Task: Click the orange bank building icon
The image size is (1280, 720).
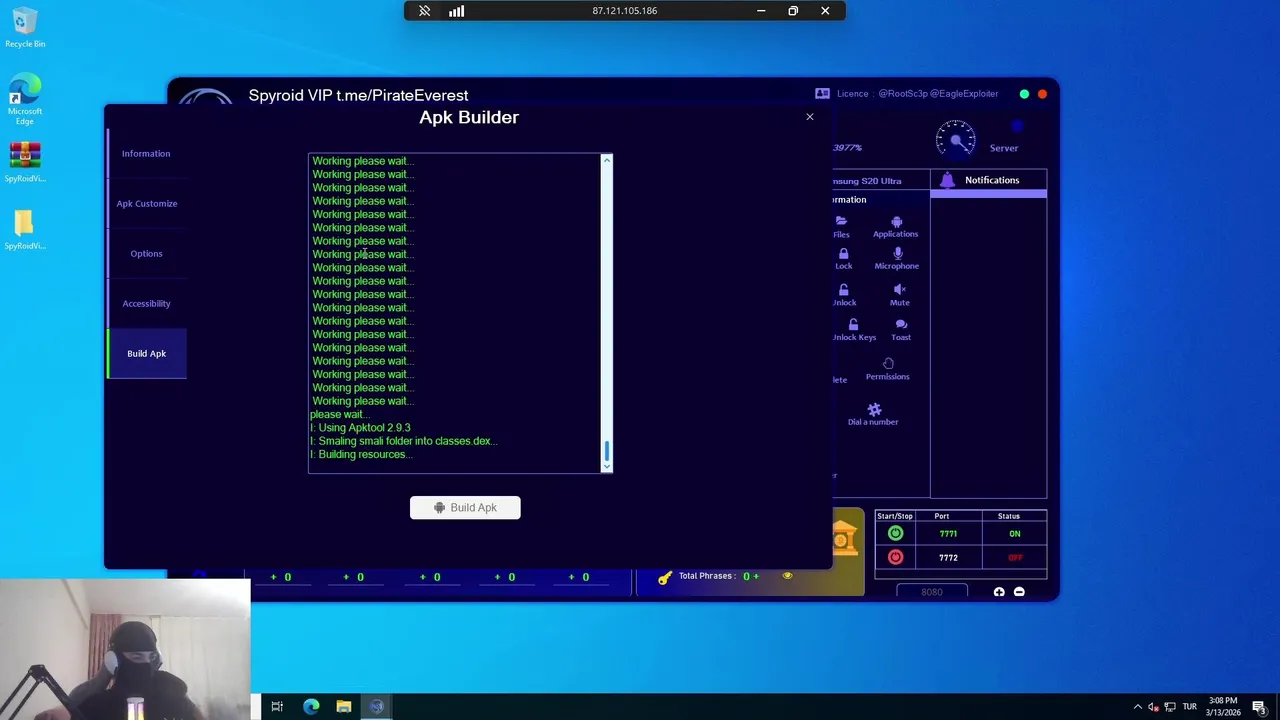Action: point(843,540)
